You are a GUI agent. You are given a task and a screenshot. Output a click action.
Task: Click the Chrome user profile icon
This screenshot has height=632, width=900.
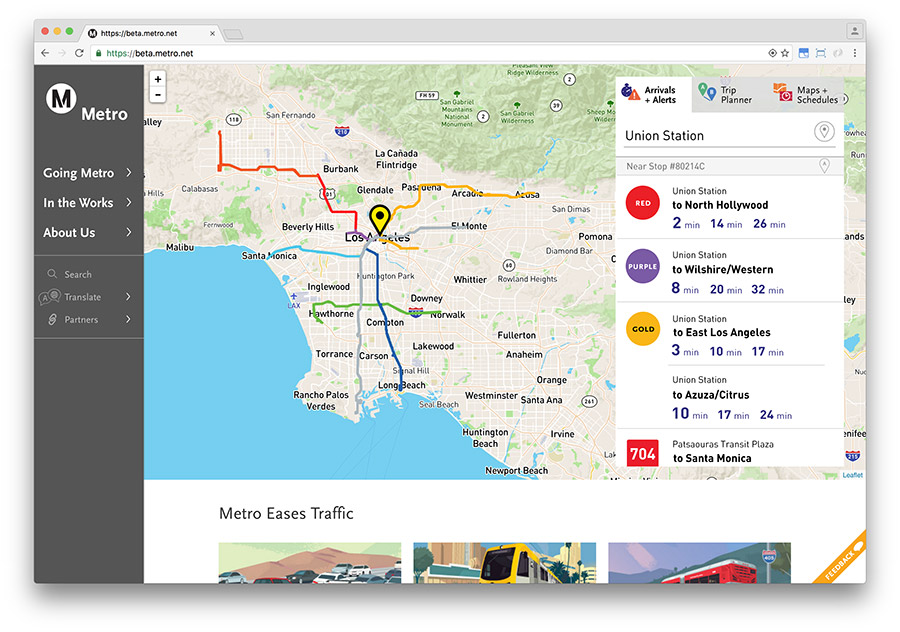pyautogui.click(x=855, y=30)
